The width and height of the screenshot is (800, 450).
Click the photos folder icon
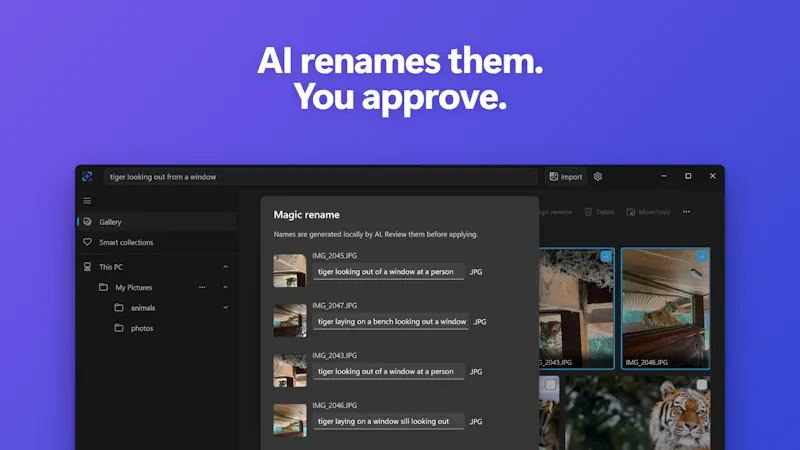(119, 328)
